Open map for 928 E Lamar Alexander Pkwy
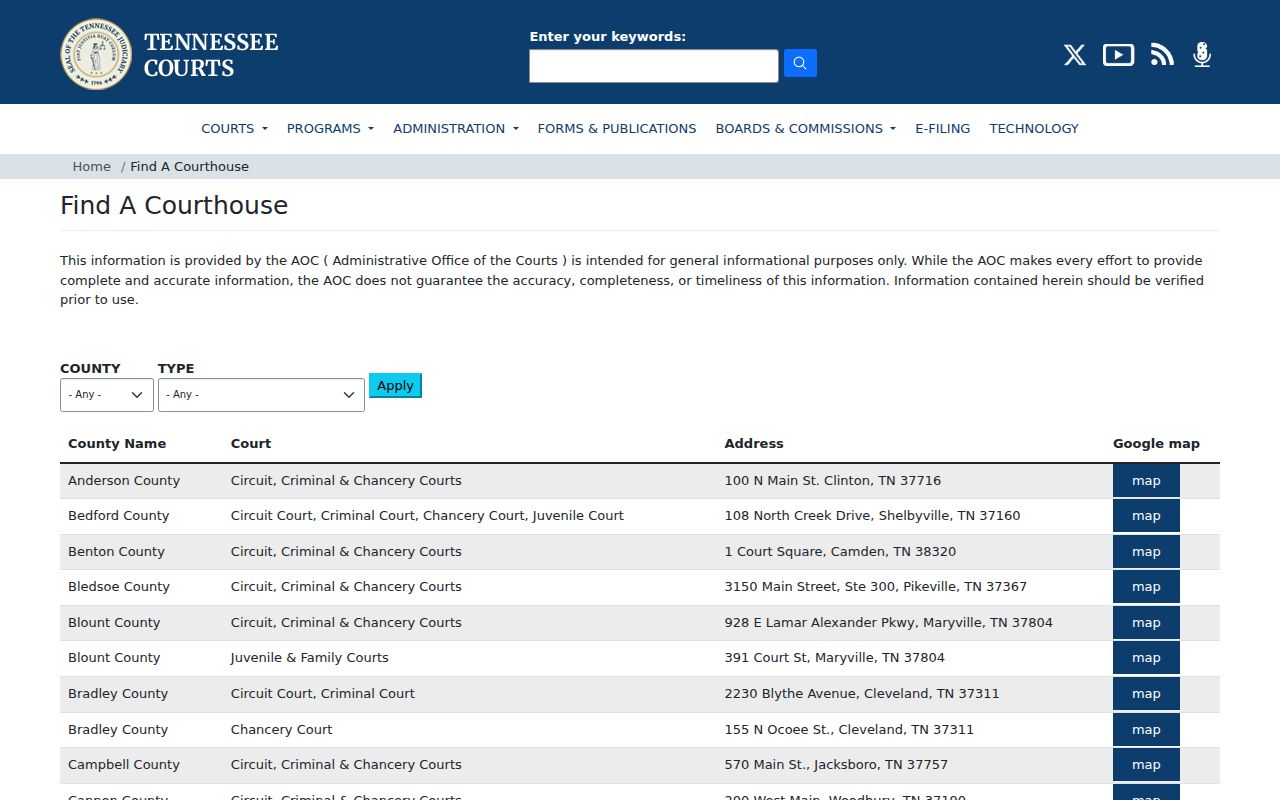This screenshot has height=800, width=1280. coord(1146,623)
